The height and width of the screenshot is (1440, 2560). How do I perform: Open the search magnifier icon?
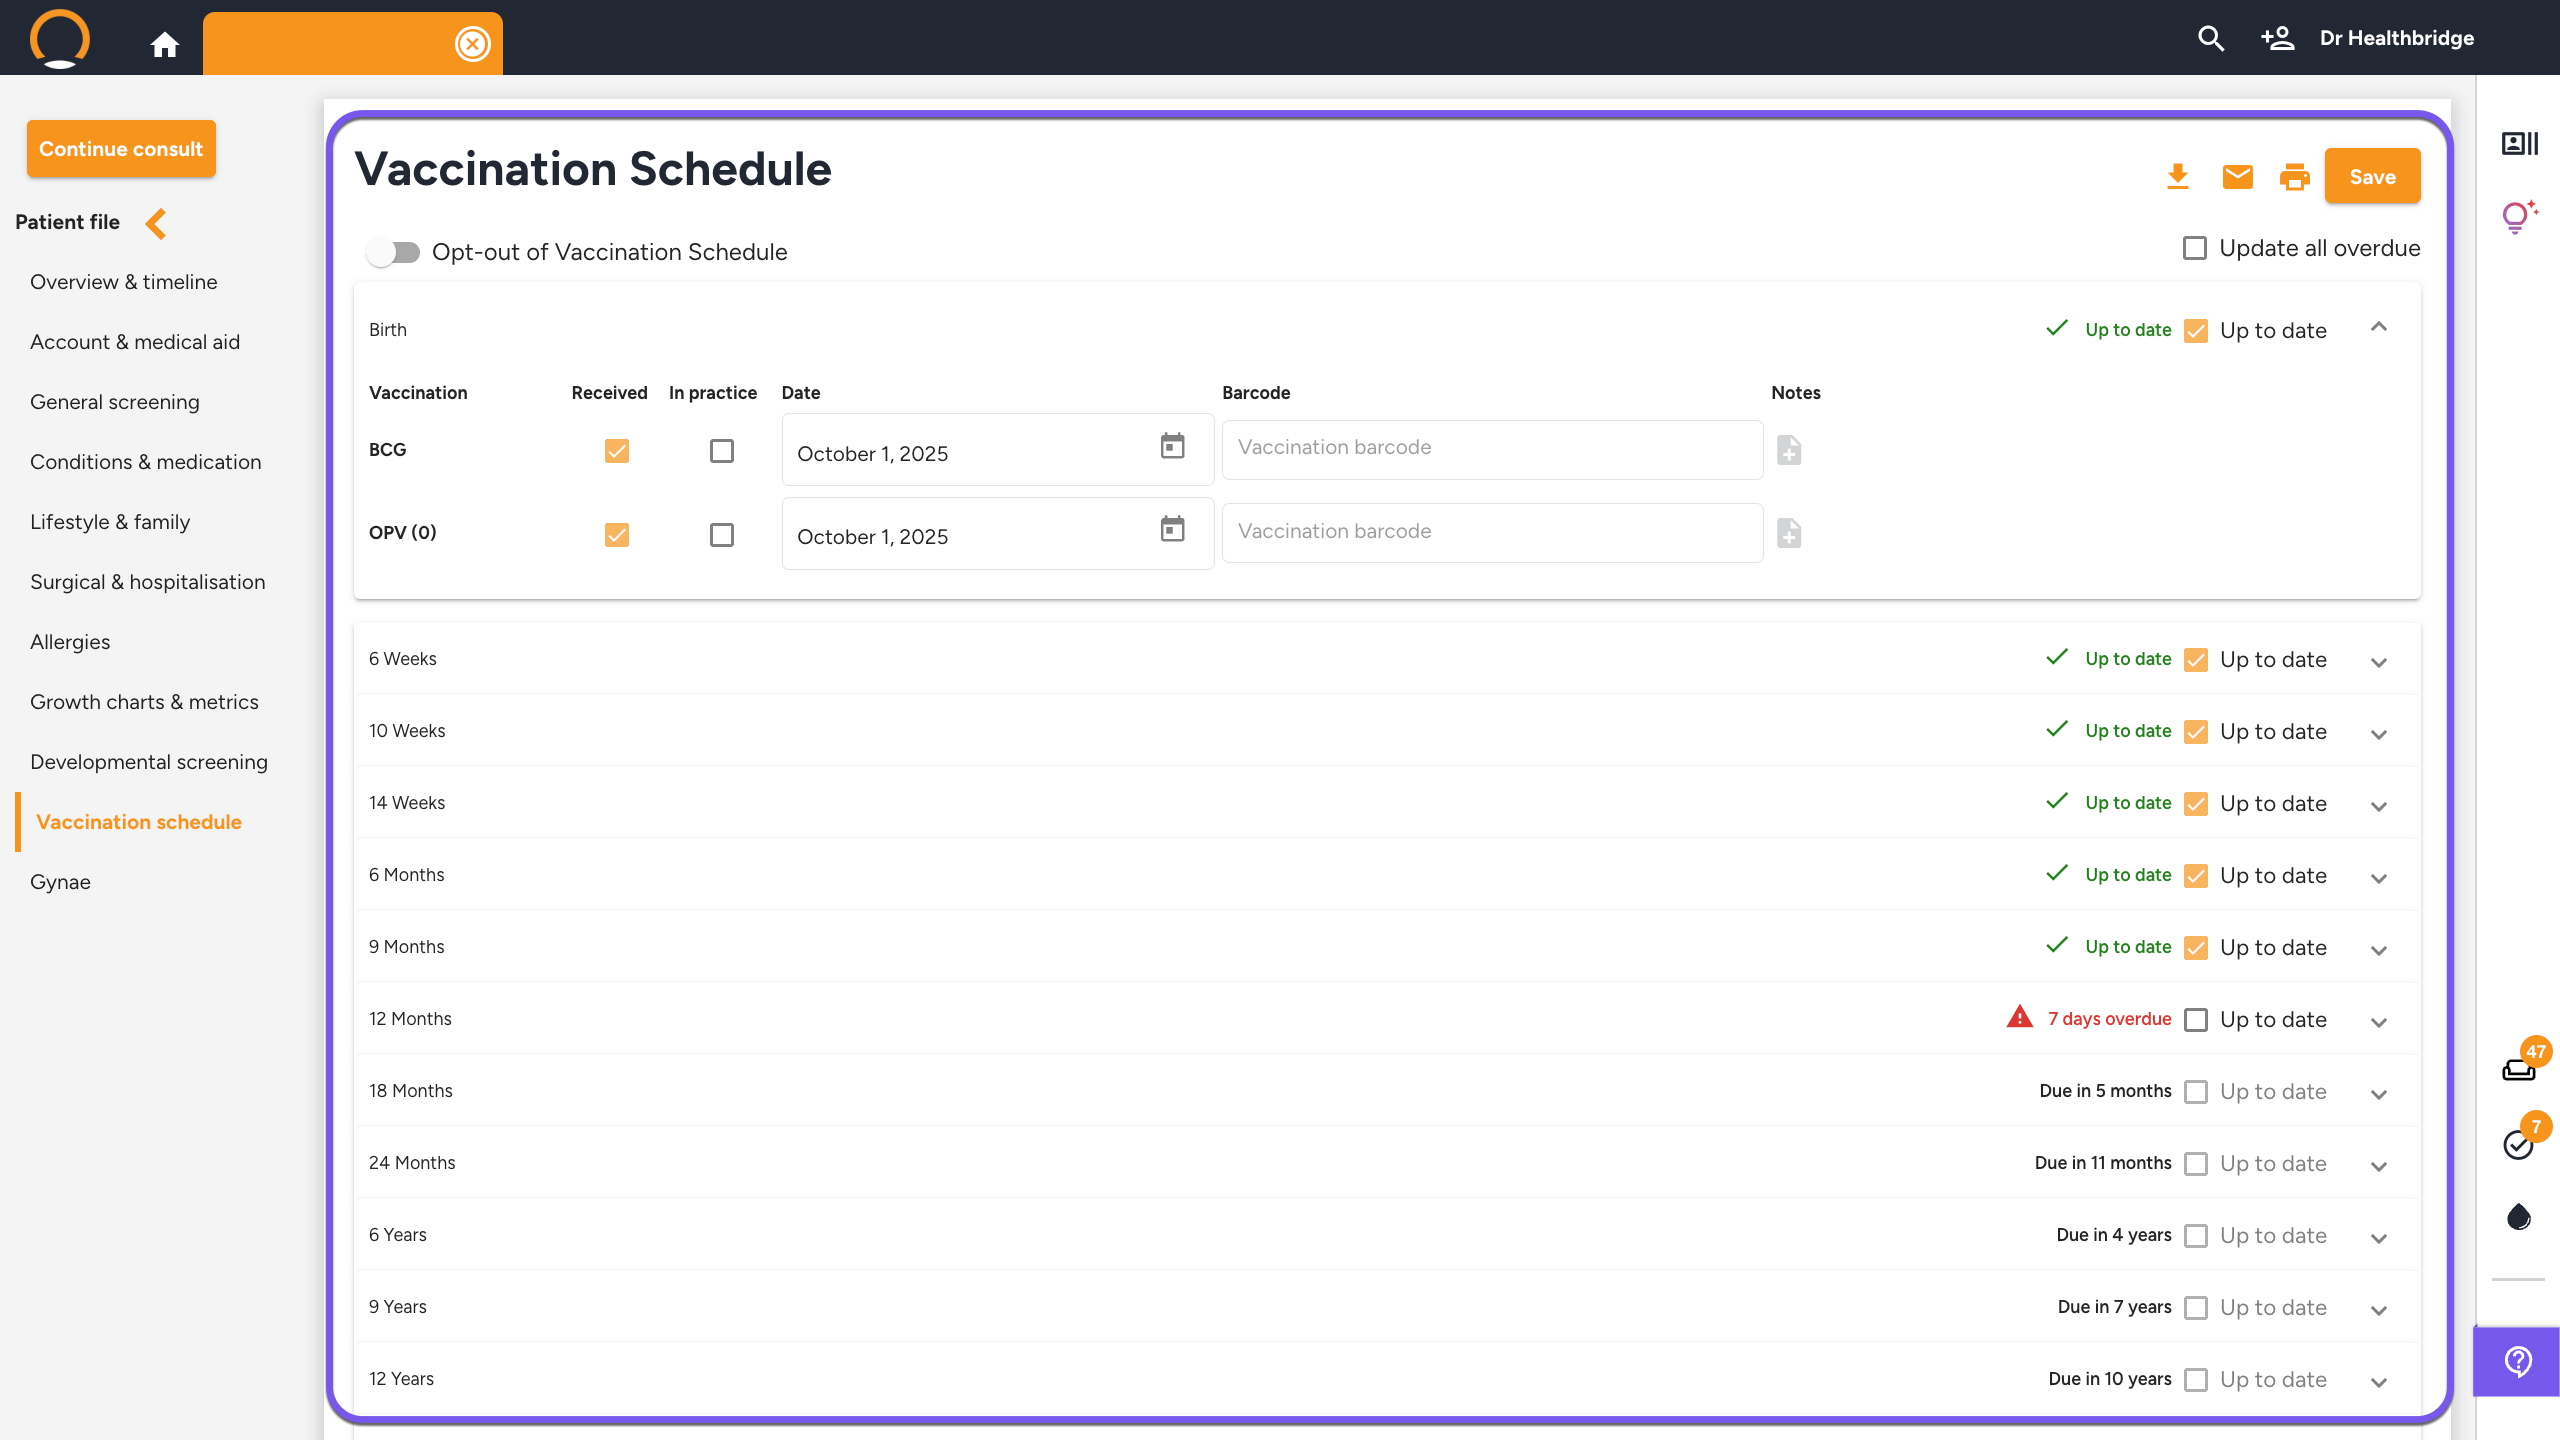[x=2211, y=39]
